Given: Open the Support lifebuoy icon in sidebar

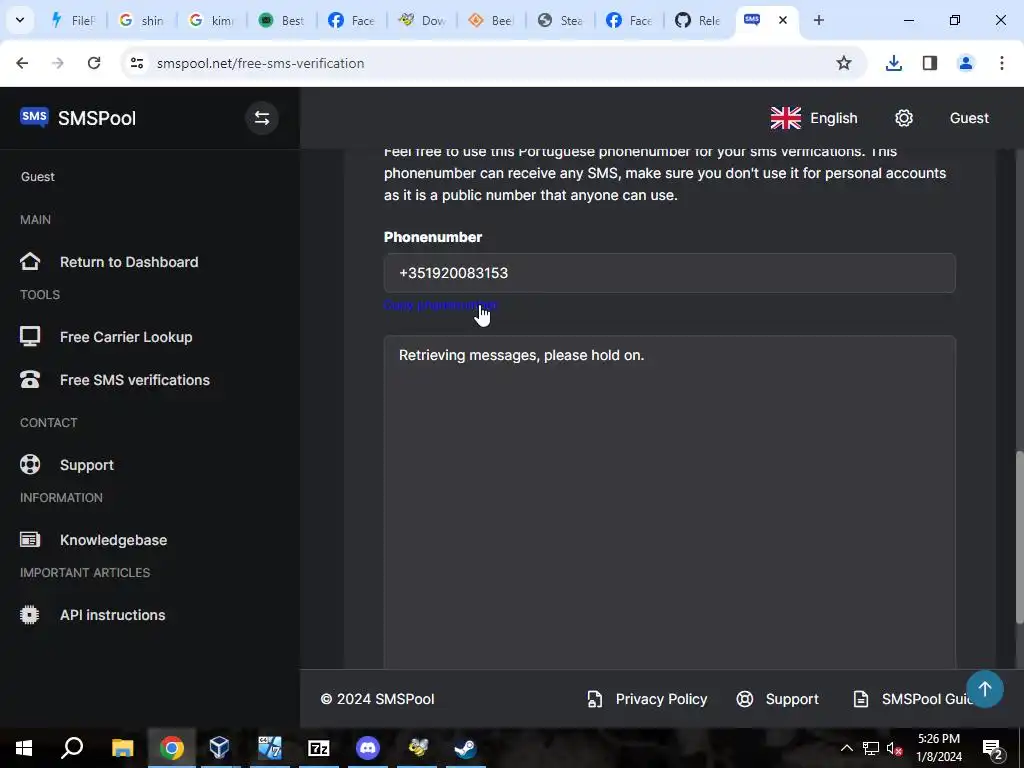Looking at the screenshot, I should click(x=30, y=464).
